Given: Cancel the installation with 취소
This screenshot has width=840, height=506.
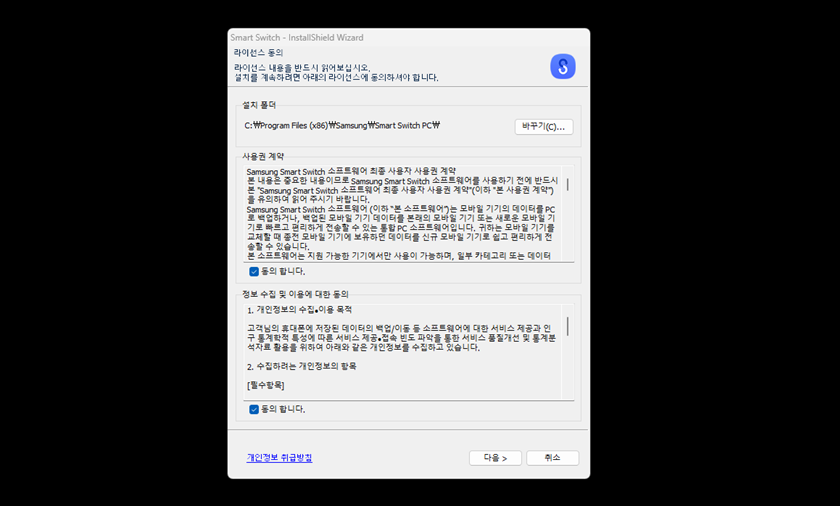Looking at the screenshot, I should (552, 458).
